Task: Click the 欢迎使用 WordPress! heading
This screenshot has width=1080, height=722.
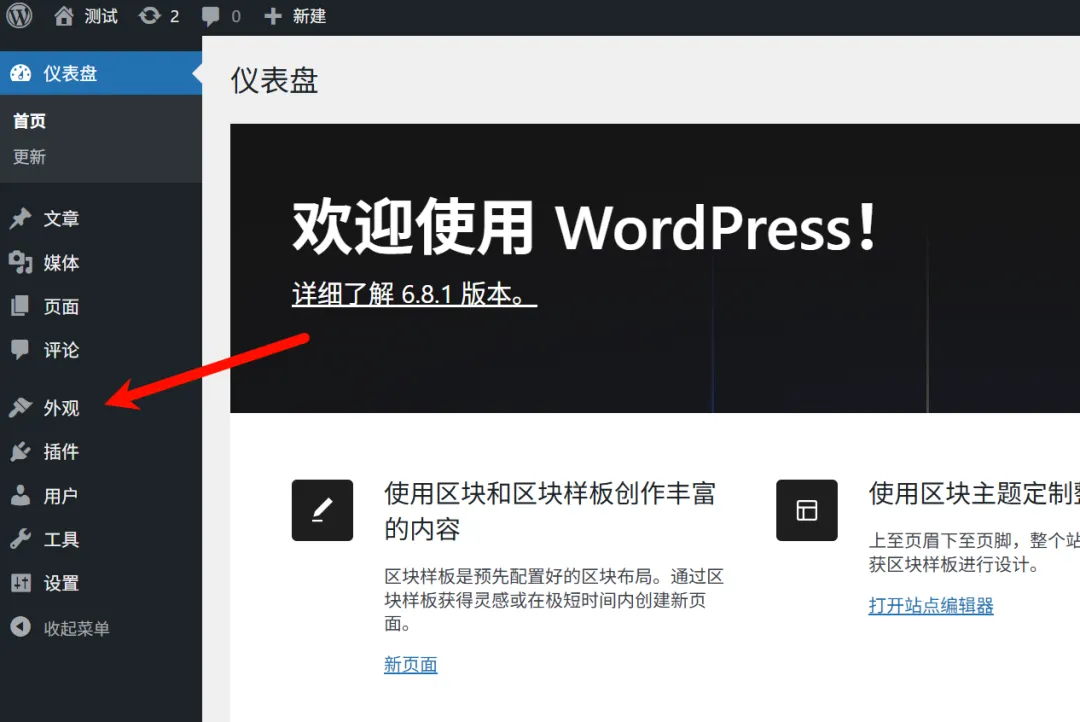Action: 585,226
